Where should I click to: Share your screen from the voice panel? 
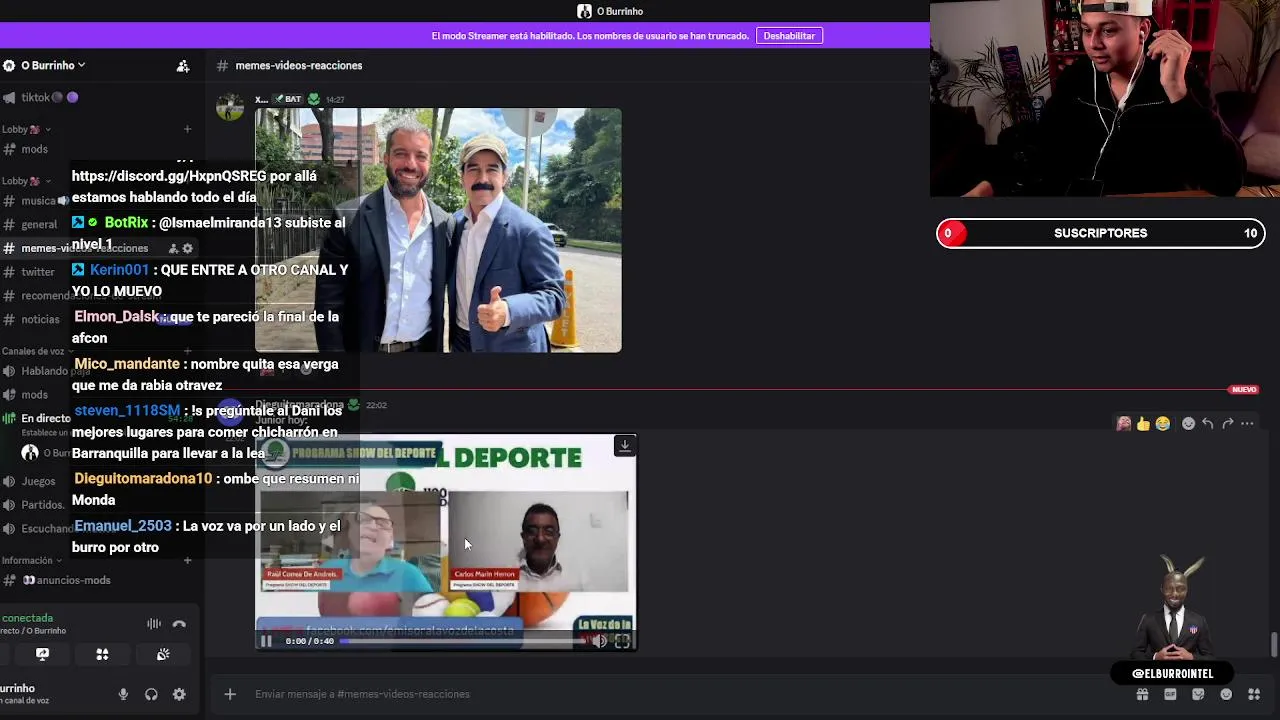[x=42, y=654]
